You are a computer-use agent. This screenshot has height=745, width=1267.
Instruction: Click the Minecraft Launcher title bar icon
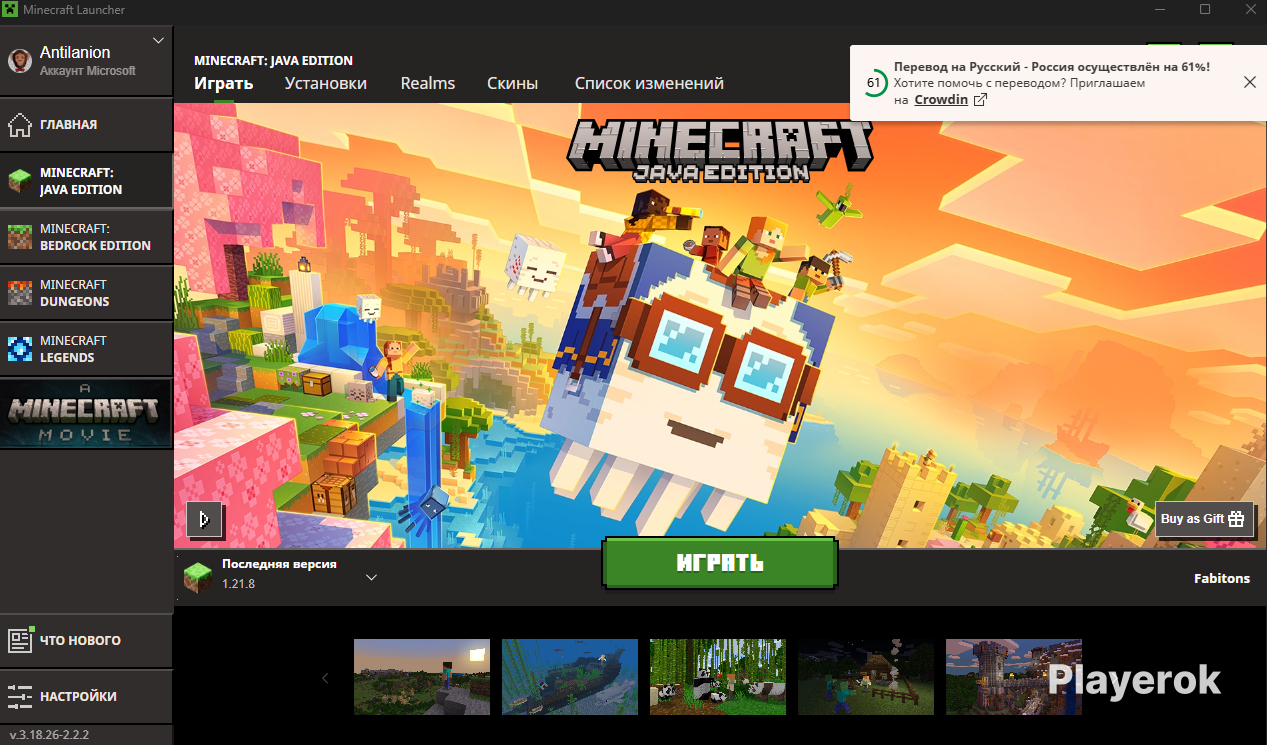(11, 10)
